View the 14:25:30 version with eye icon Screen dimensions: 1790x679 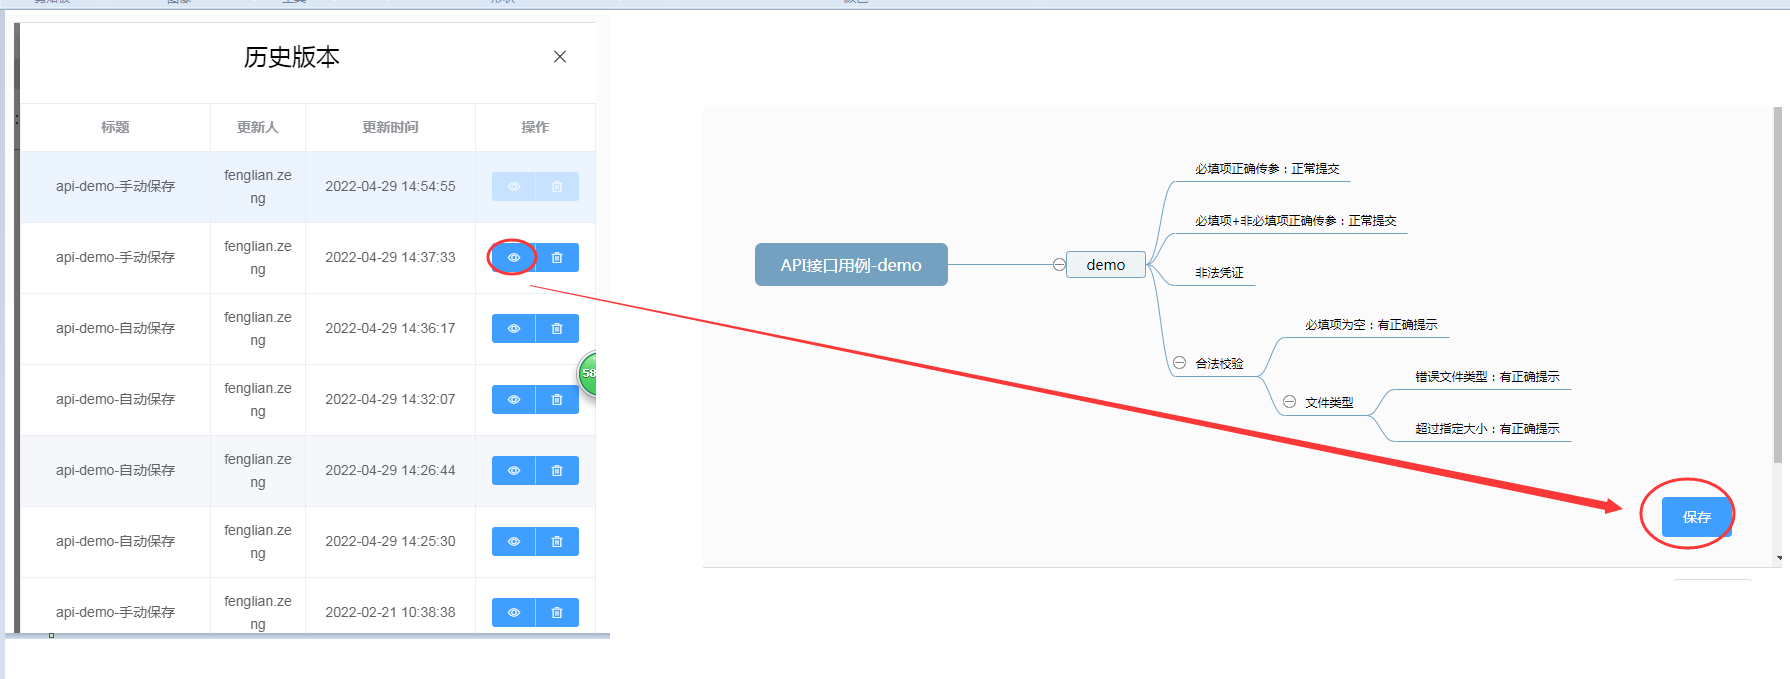(x=513, y=542)
